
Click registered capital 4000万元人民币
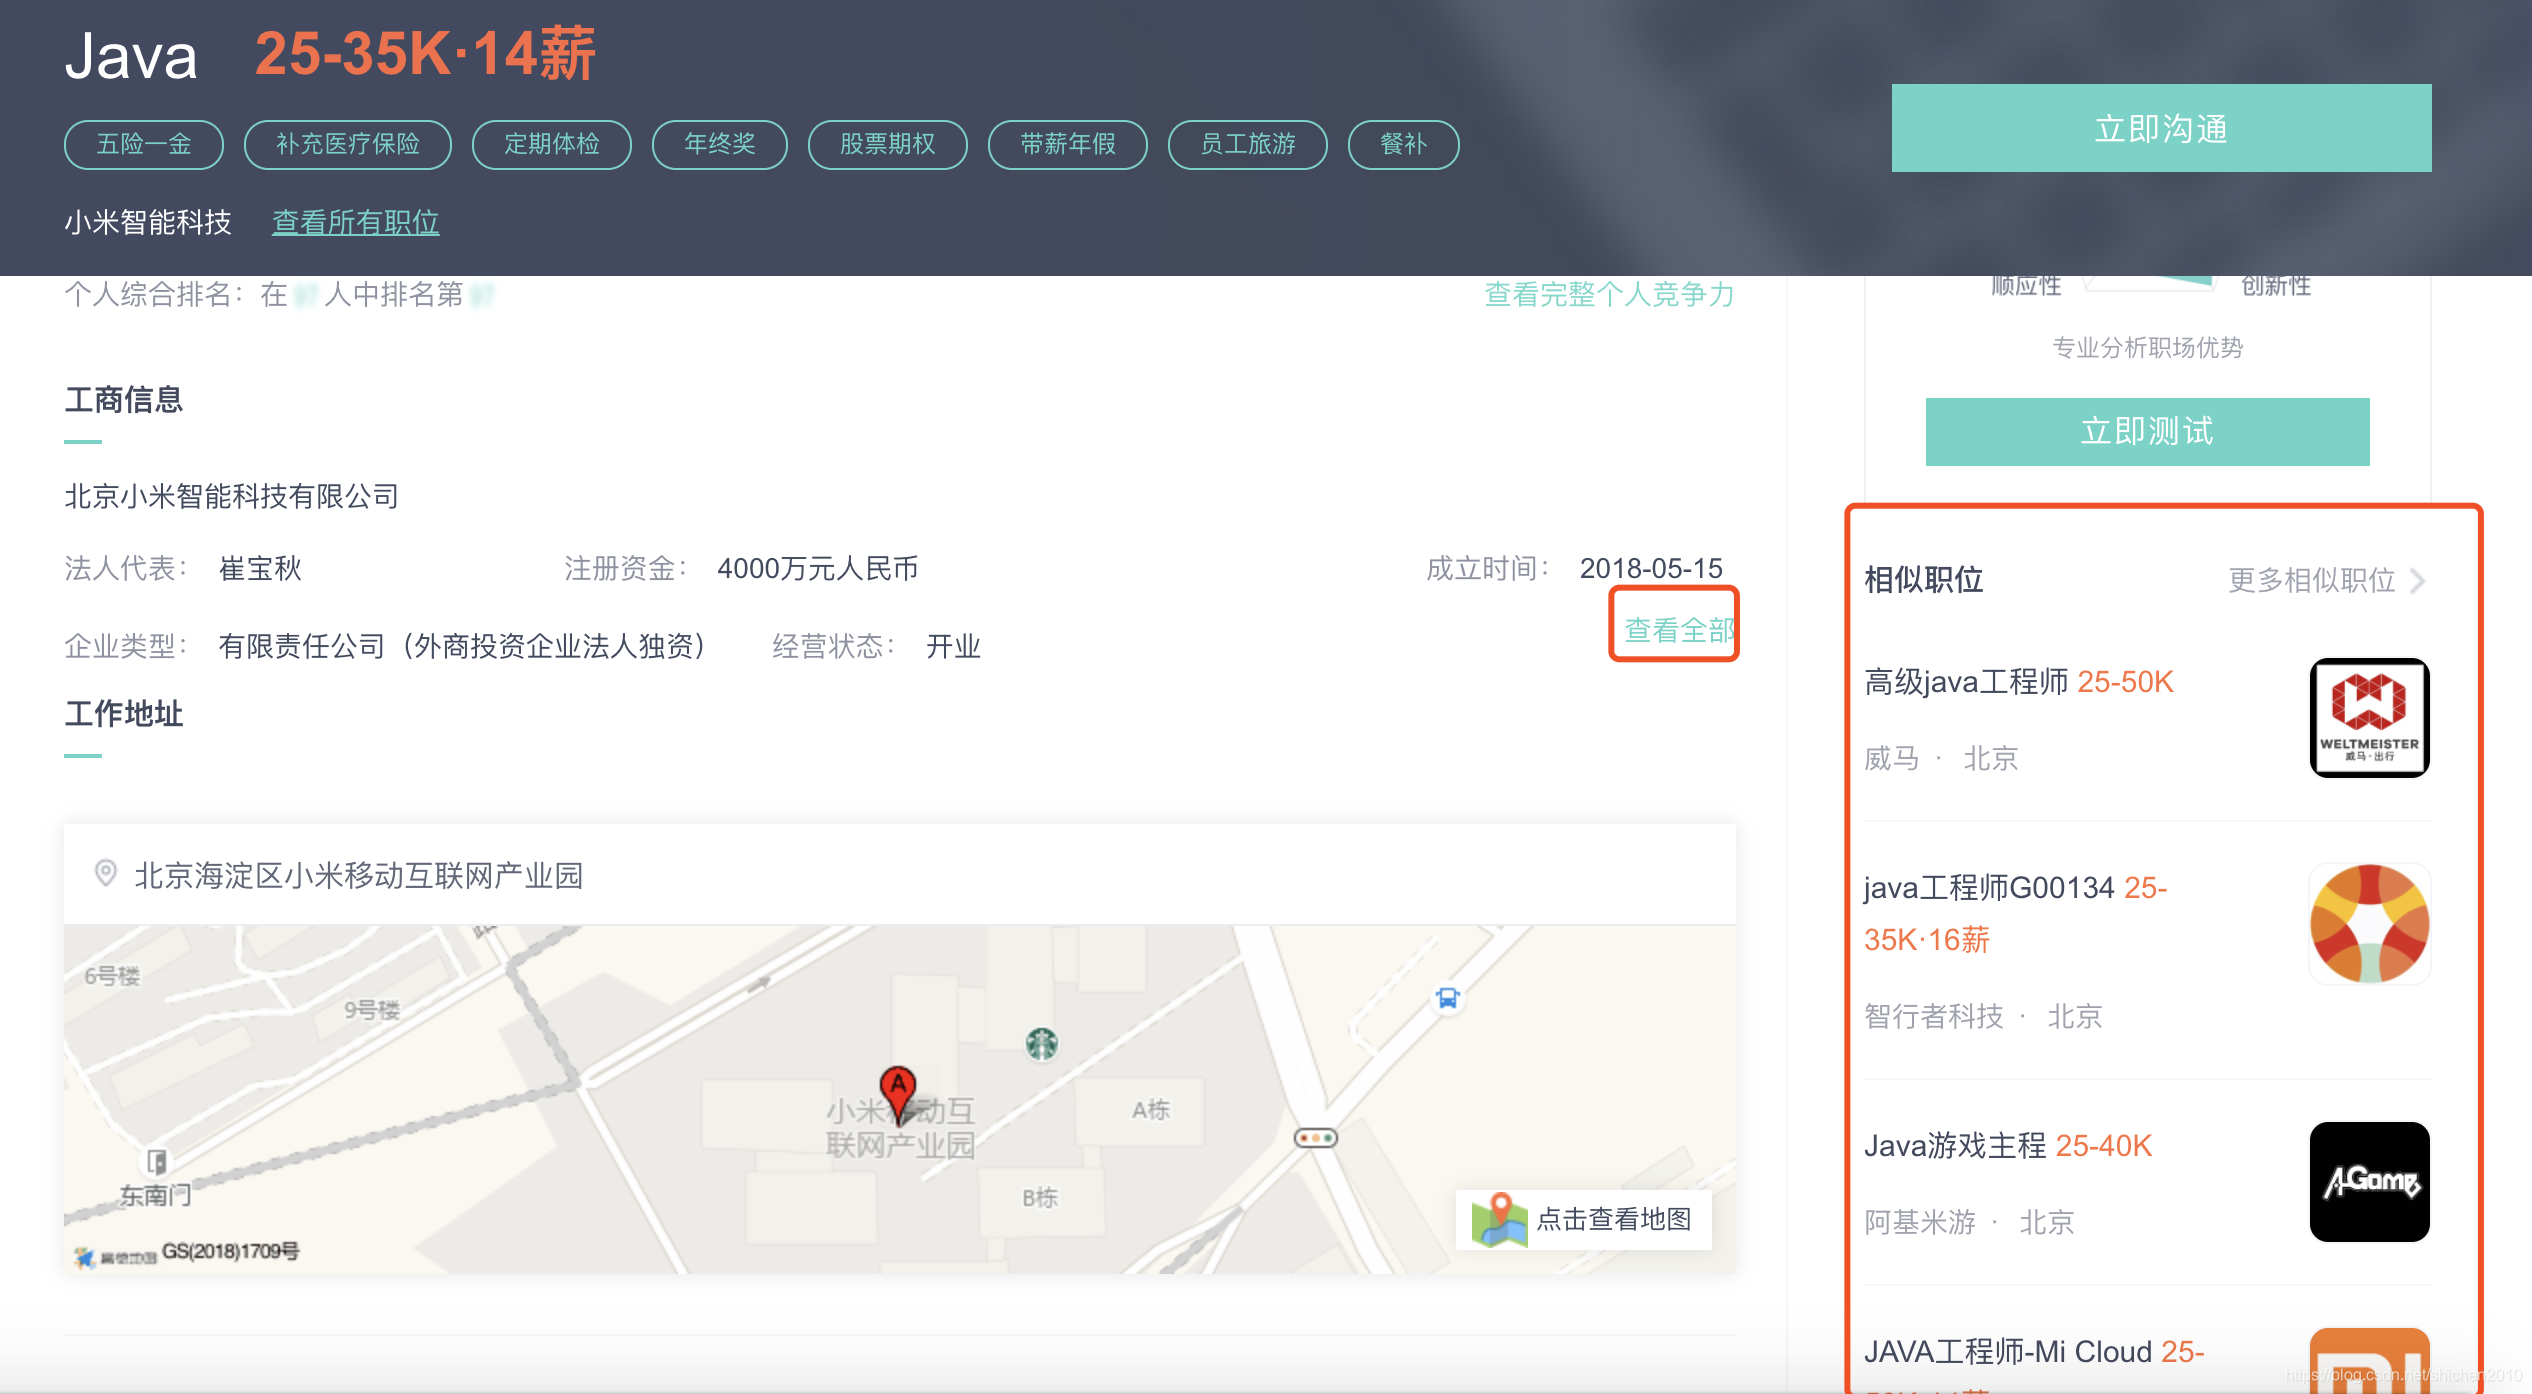(x=818, y=569)
